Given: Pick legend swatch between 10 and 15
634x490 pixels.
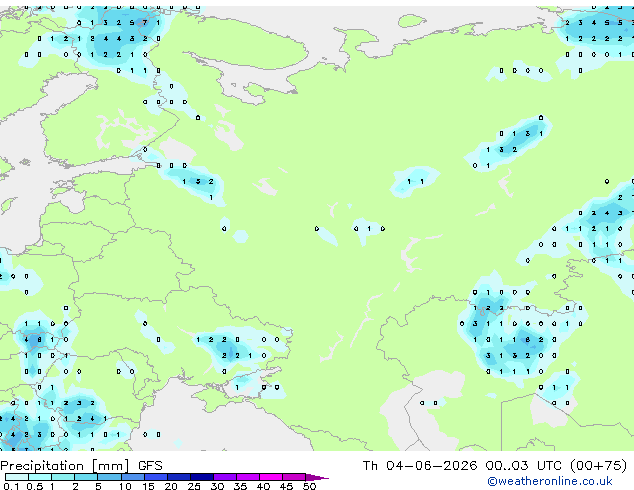Looking at the screenshot, I should 133,477.
